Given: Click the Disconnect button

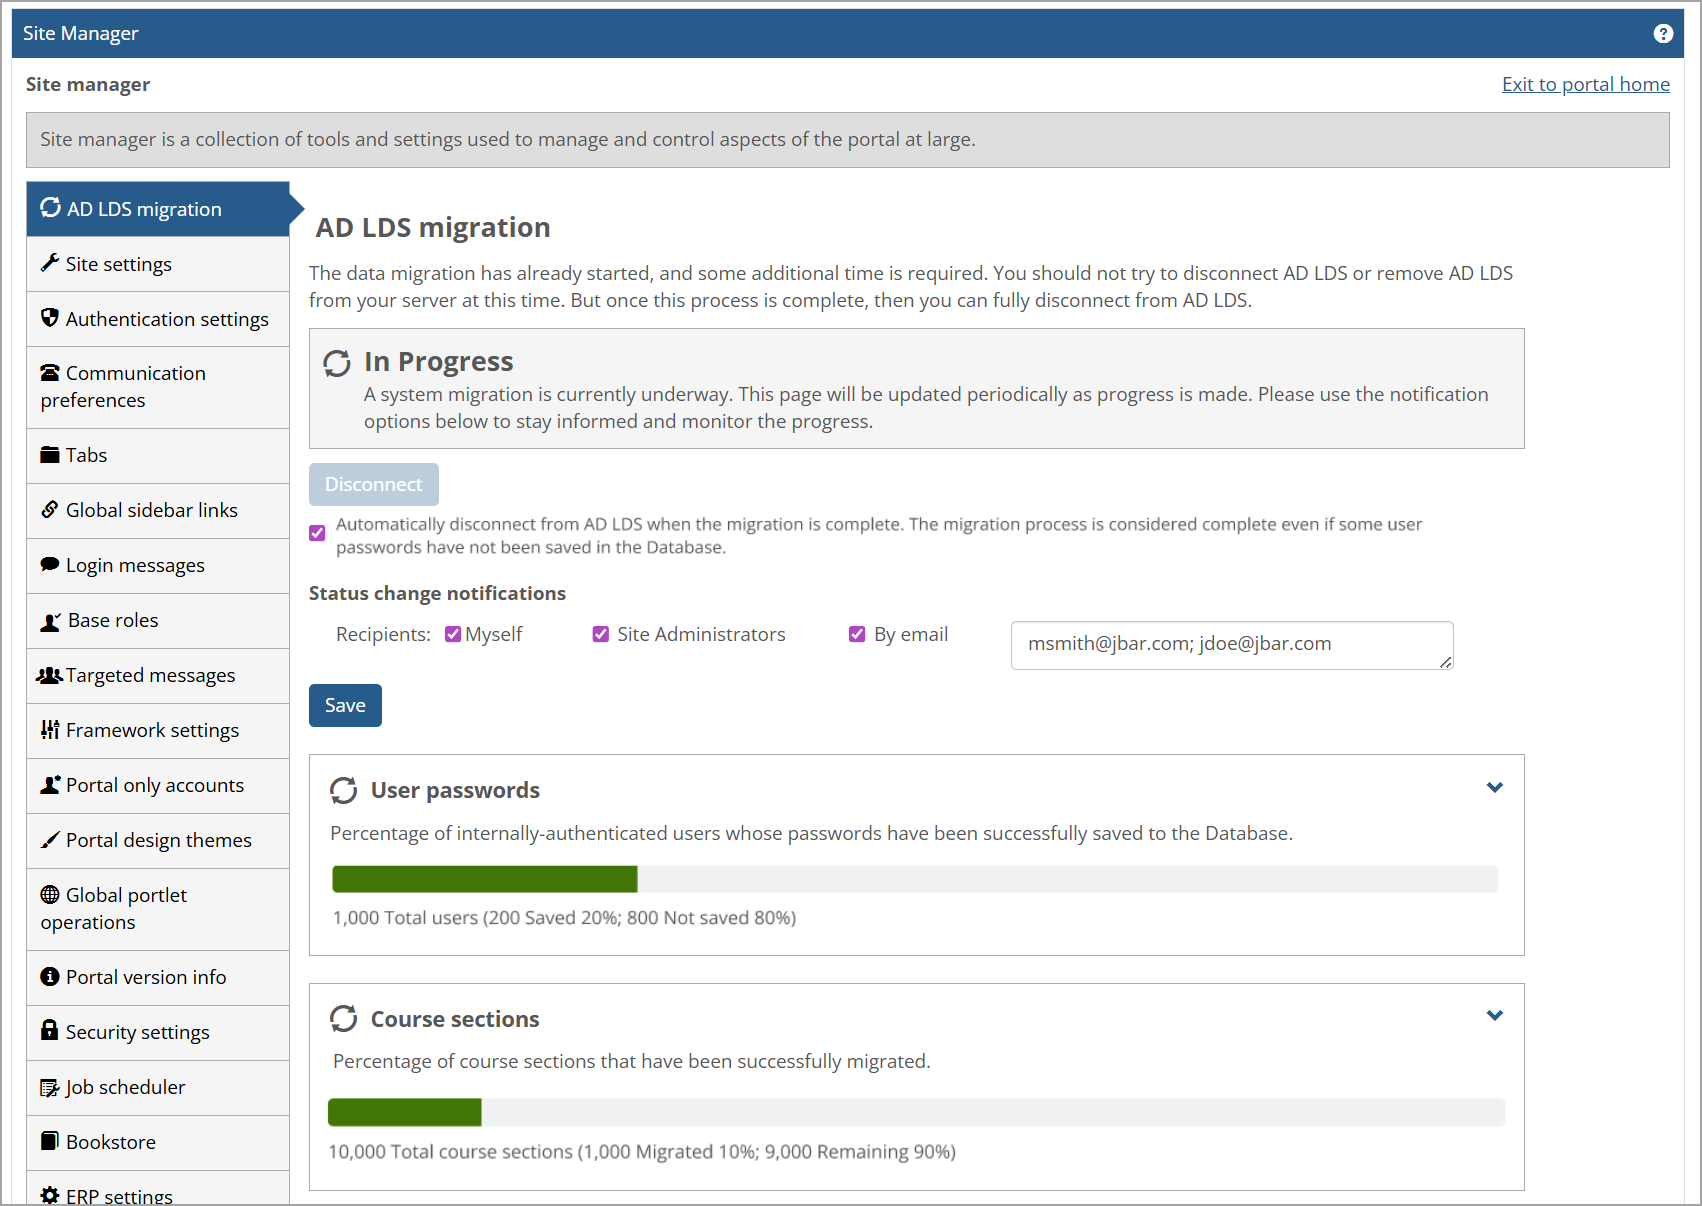Looking at the screenshot, I should pos(374,484).
